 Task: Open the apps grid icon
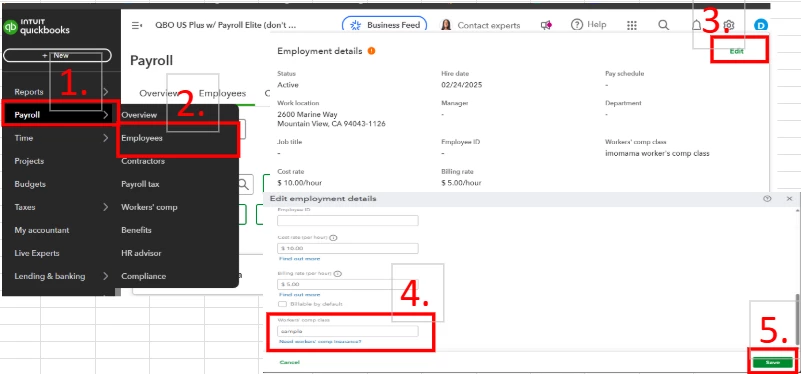632,25
